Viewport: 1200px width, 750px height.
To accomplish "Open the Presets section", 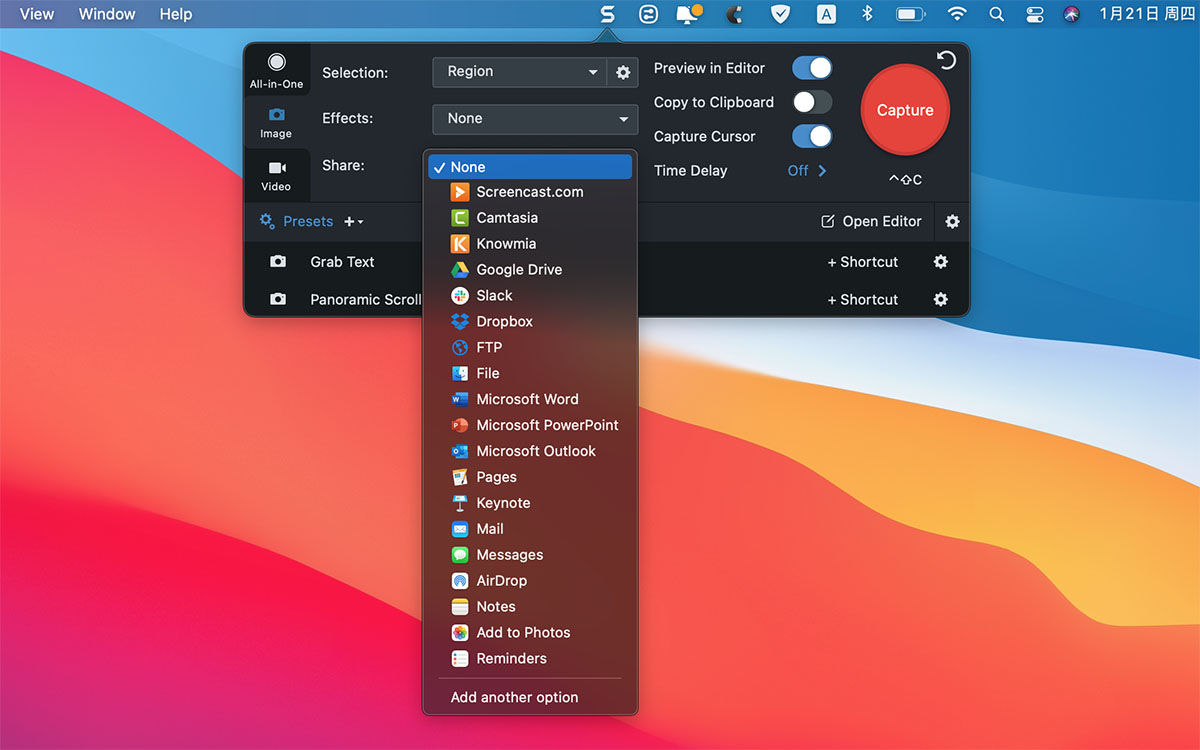I will pyautogui.click(x=296, y=222).
